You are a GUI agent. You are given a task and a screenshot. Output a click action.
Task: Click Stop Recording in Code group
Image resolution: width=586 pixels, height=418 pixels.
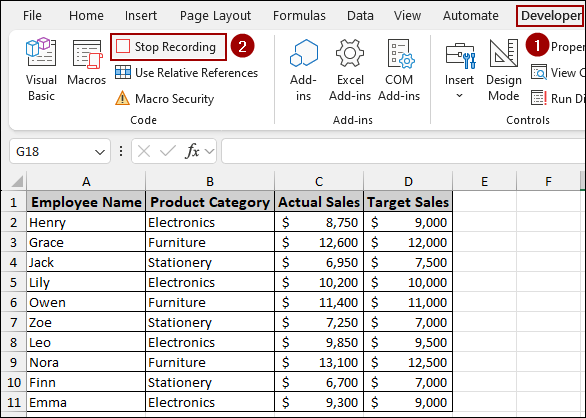[168, 47]
